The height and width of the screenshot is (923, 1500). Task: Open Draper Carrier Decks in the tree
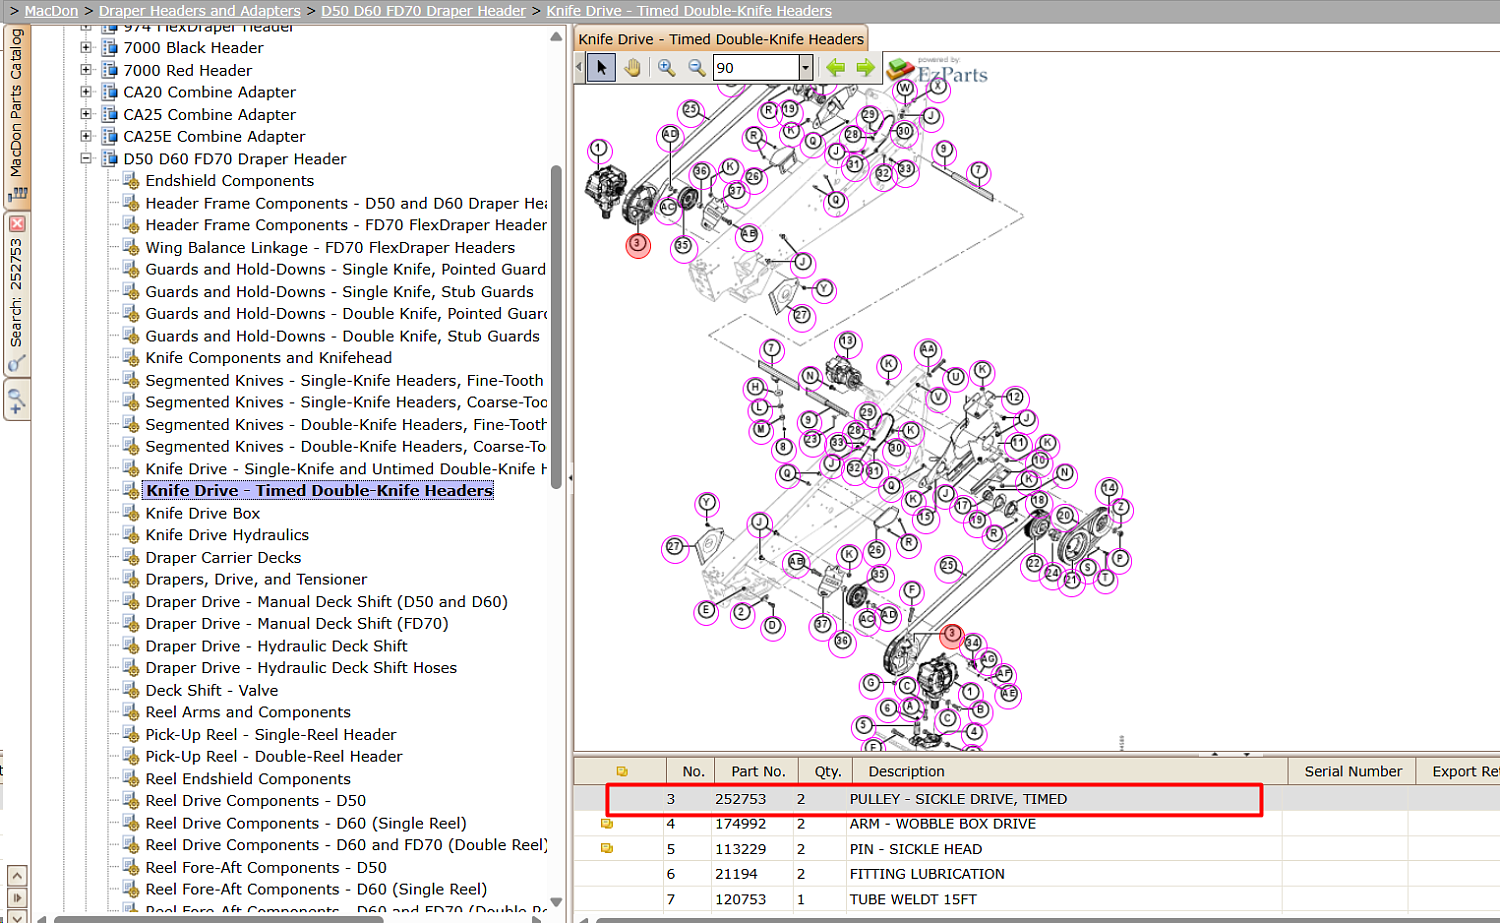[x=223, y=557]
